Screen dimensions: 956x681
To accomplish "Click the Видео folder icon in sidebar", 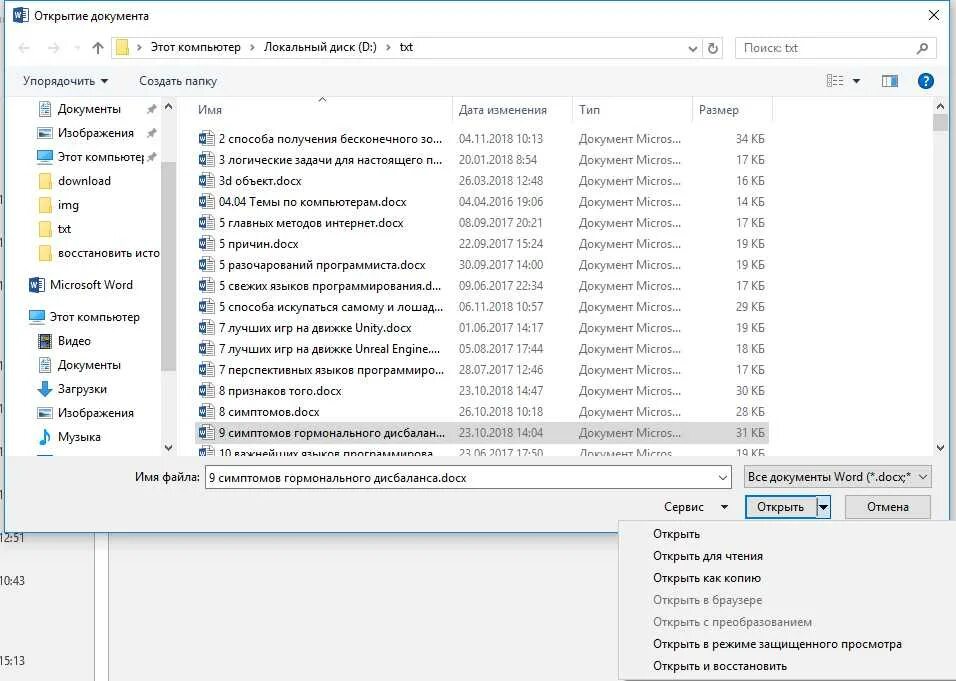I will click(x=45, y=341).
